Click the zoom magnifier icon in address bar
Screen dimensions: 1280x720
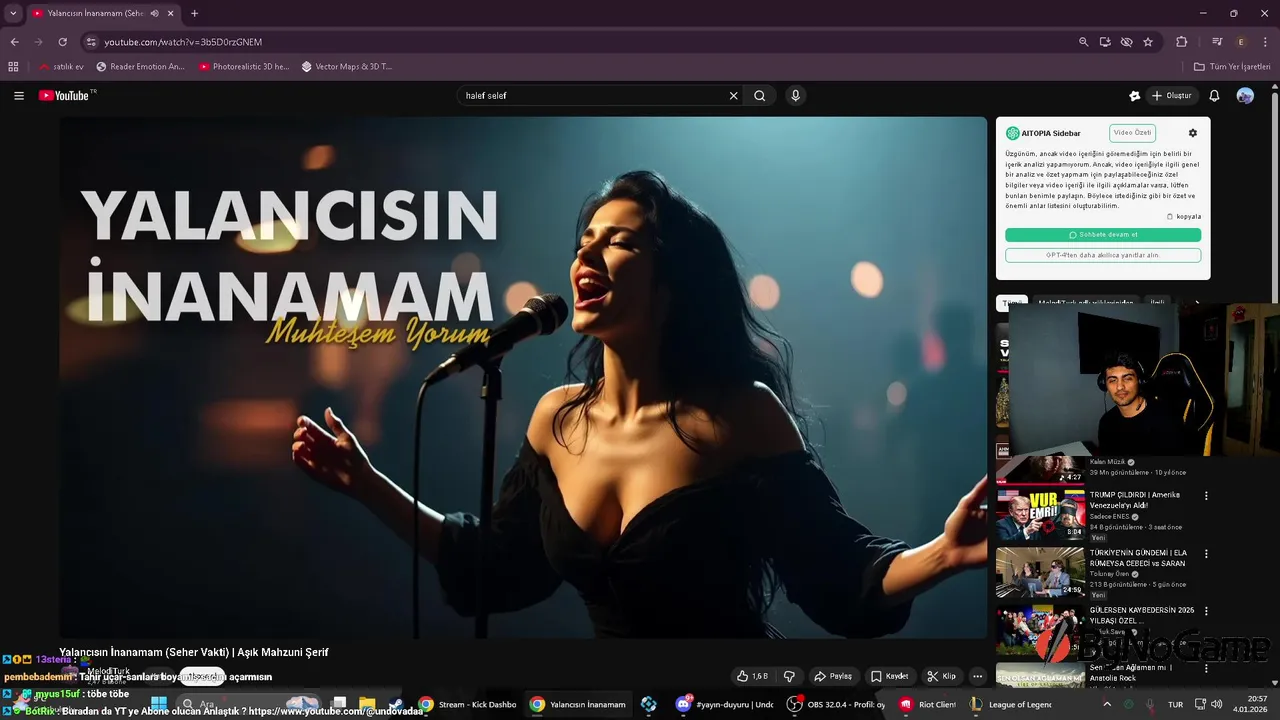[x=1083, y=42]
